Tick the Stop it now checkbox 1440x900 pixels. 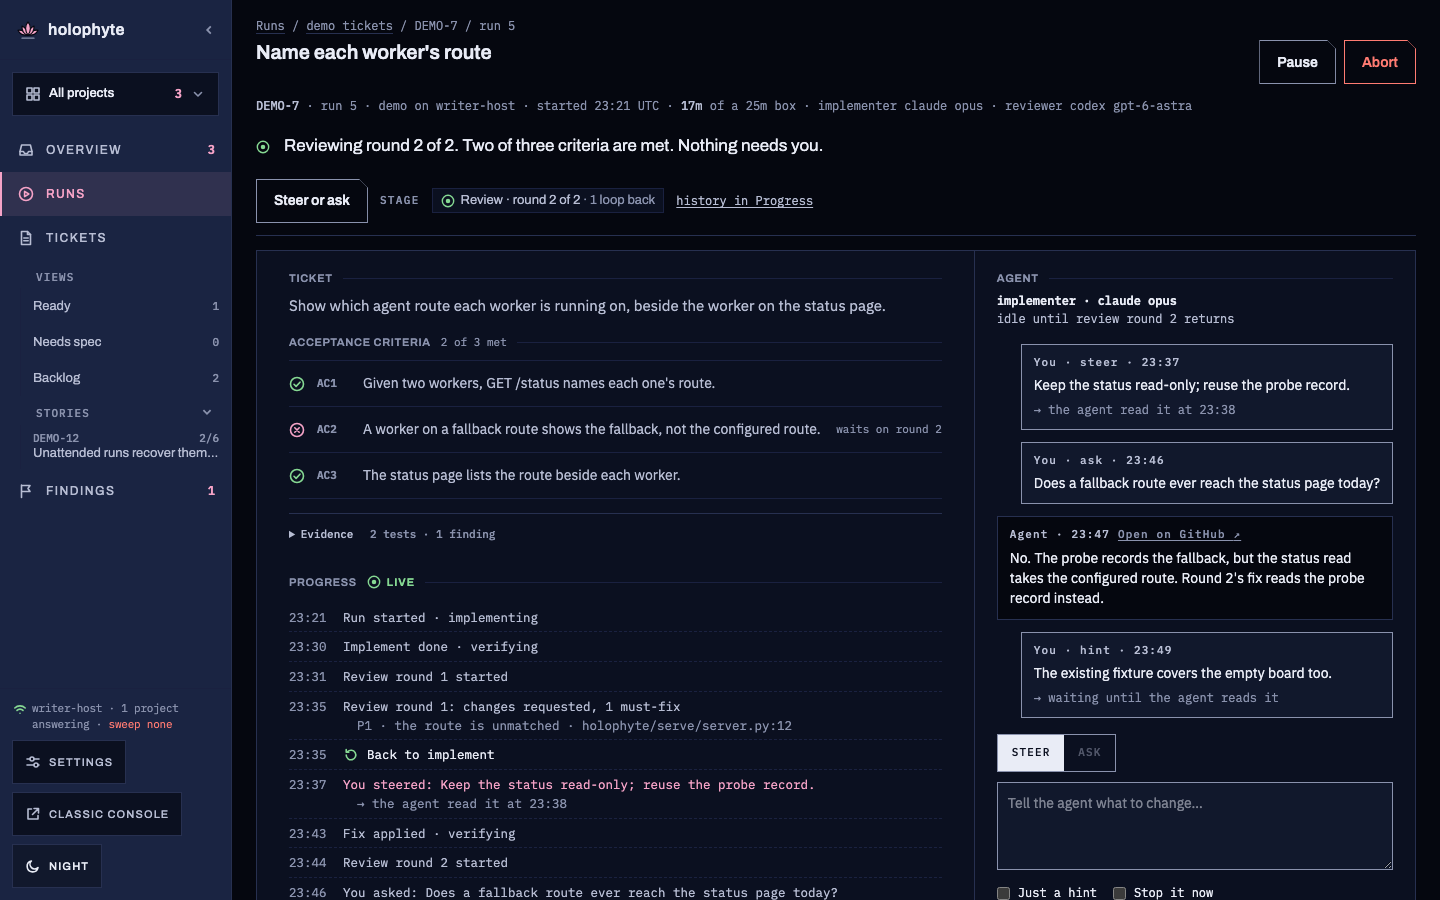(x=1119, y=893)
